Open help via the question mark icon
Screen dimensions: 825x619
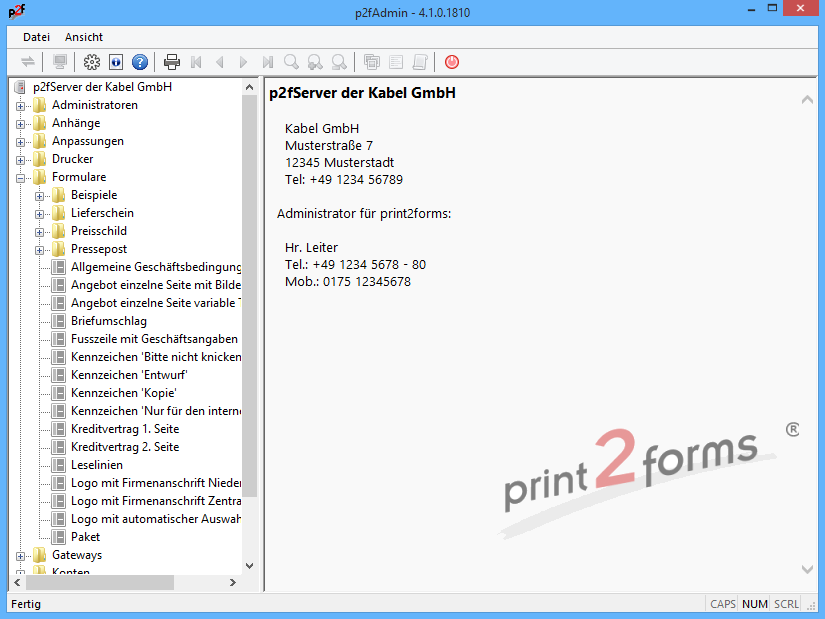click(140, 62)
